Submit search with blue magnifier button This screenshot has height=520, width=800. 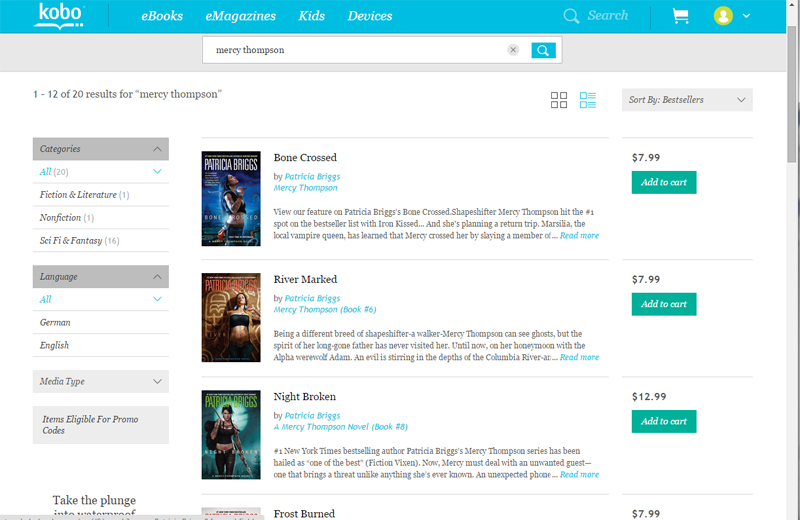pos(543,50)
